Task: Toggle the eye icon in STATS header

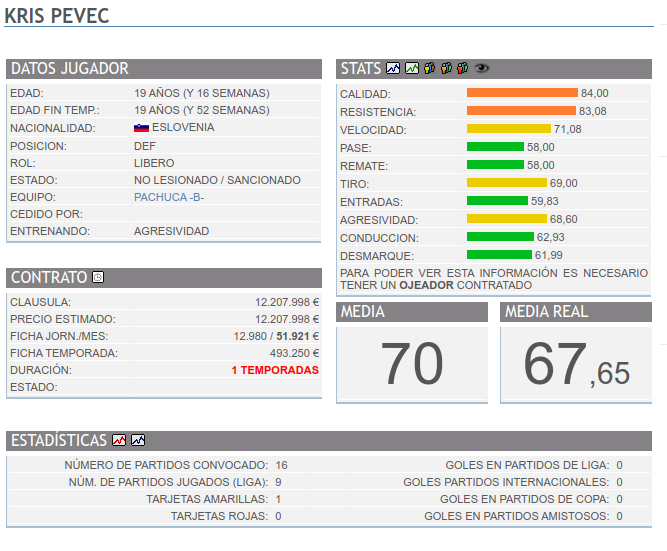Action: pyautogui.click(x=482, y=69)
